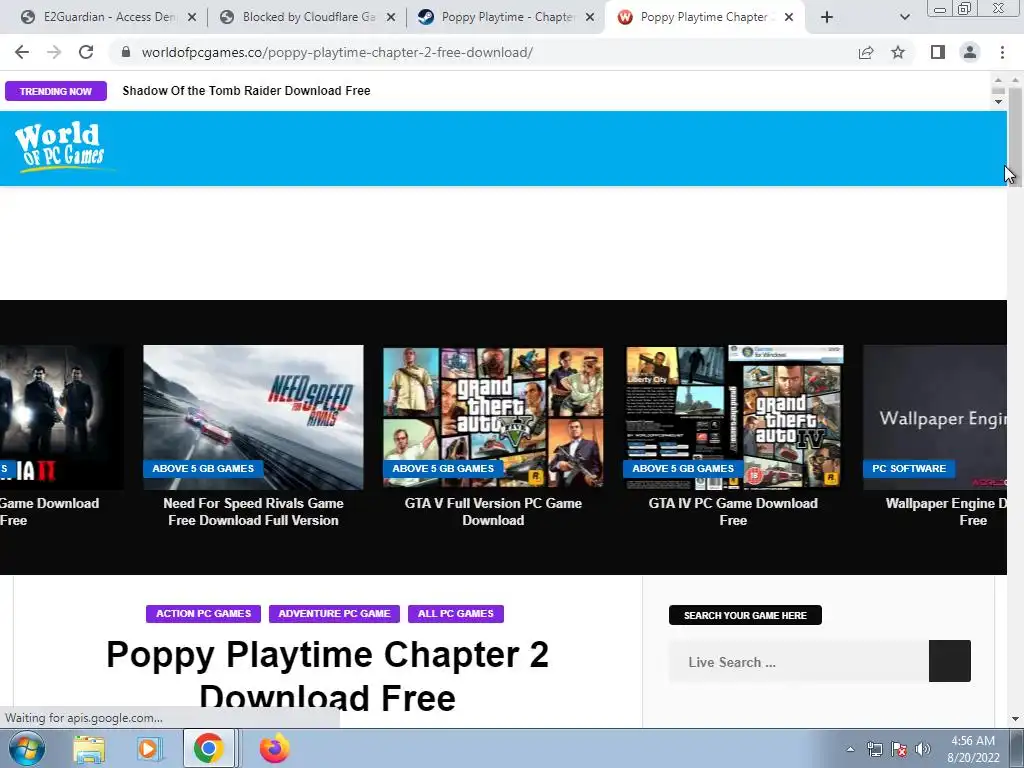Click the TRENDING NOW badge
This screenshot has height=768, width=1024.
point(56,91)
